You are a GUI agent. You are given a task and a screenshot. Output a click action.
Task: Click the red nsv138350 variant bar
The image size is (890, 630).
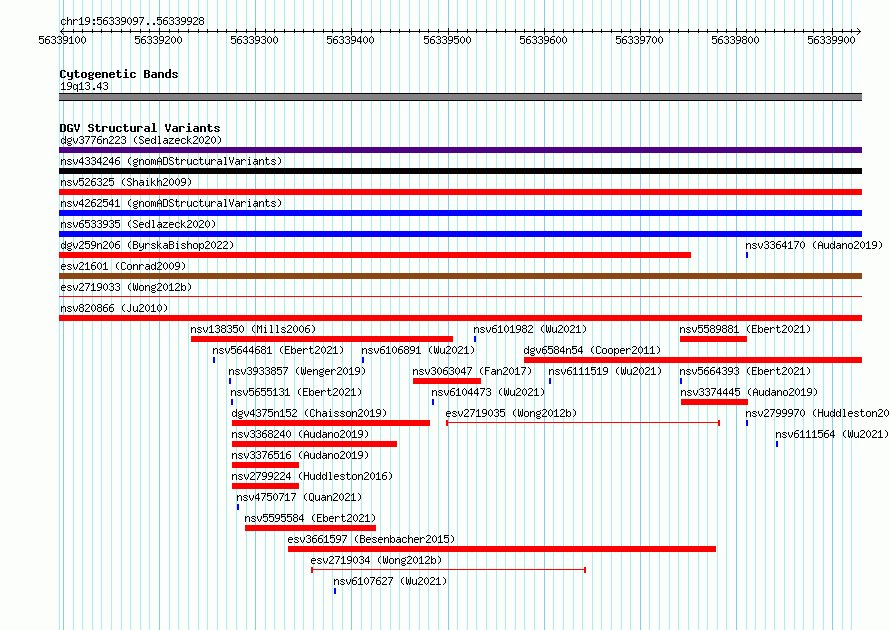point(322,339)
